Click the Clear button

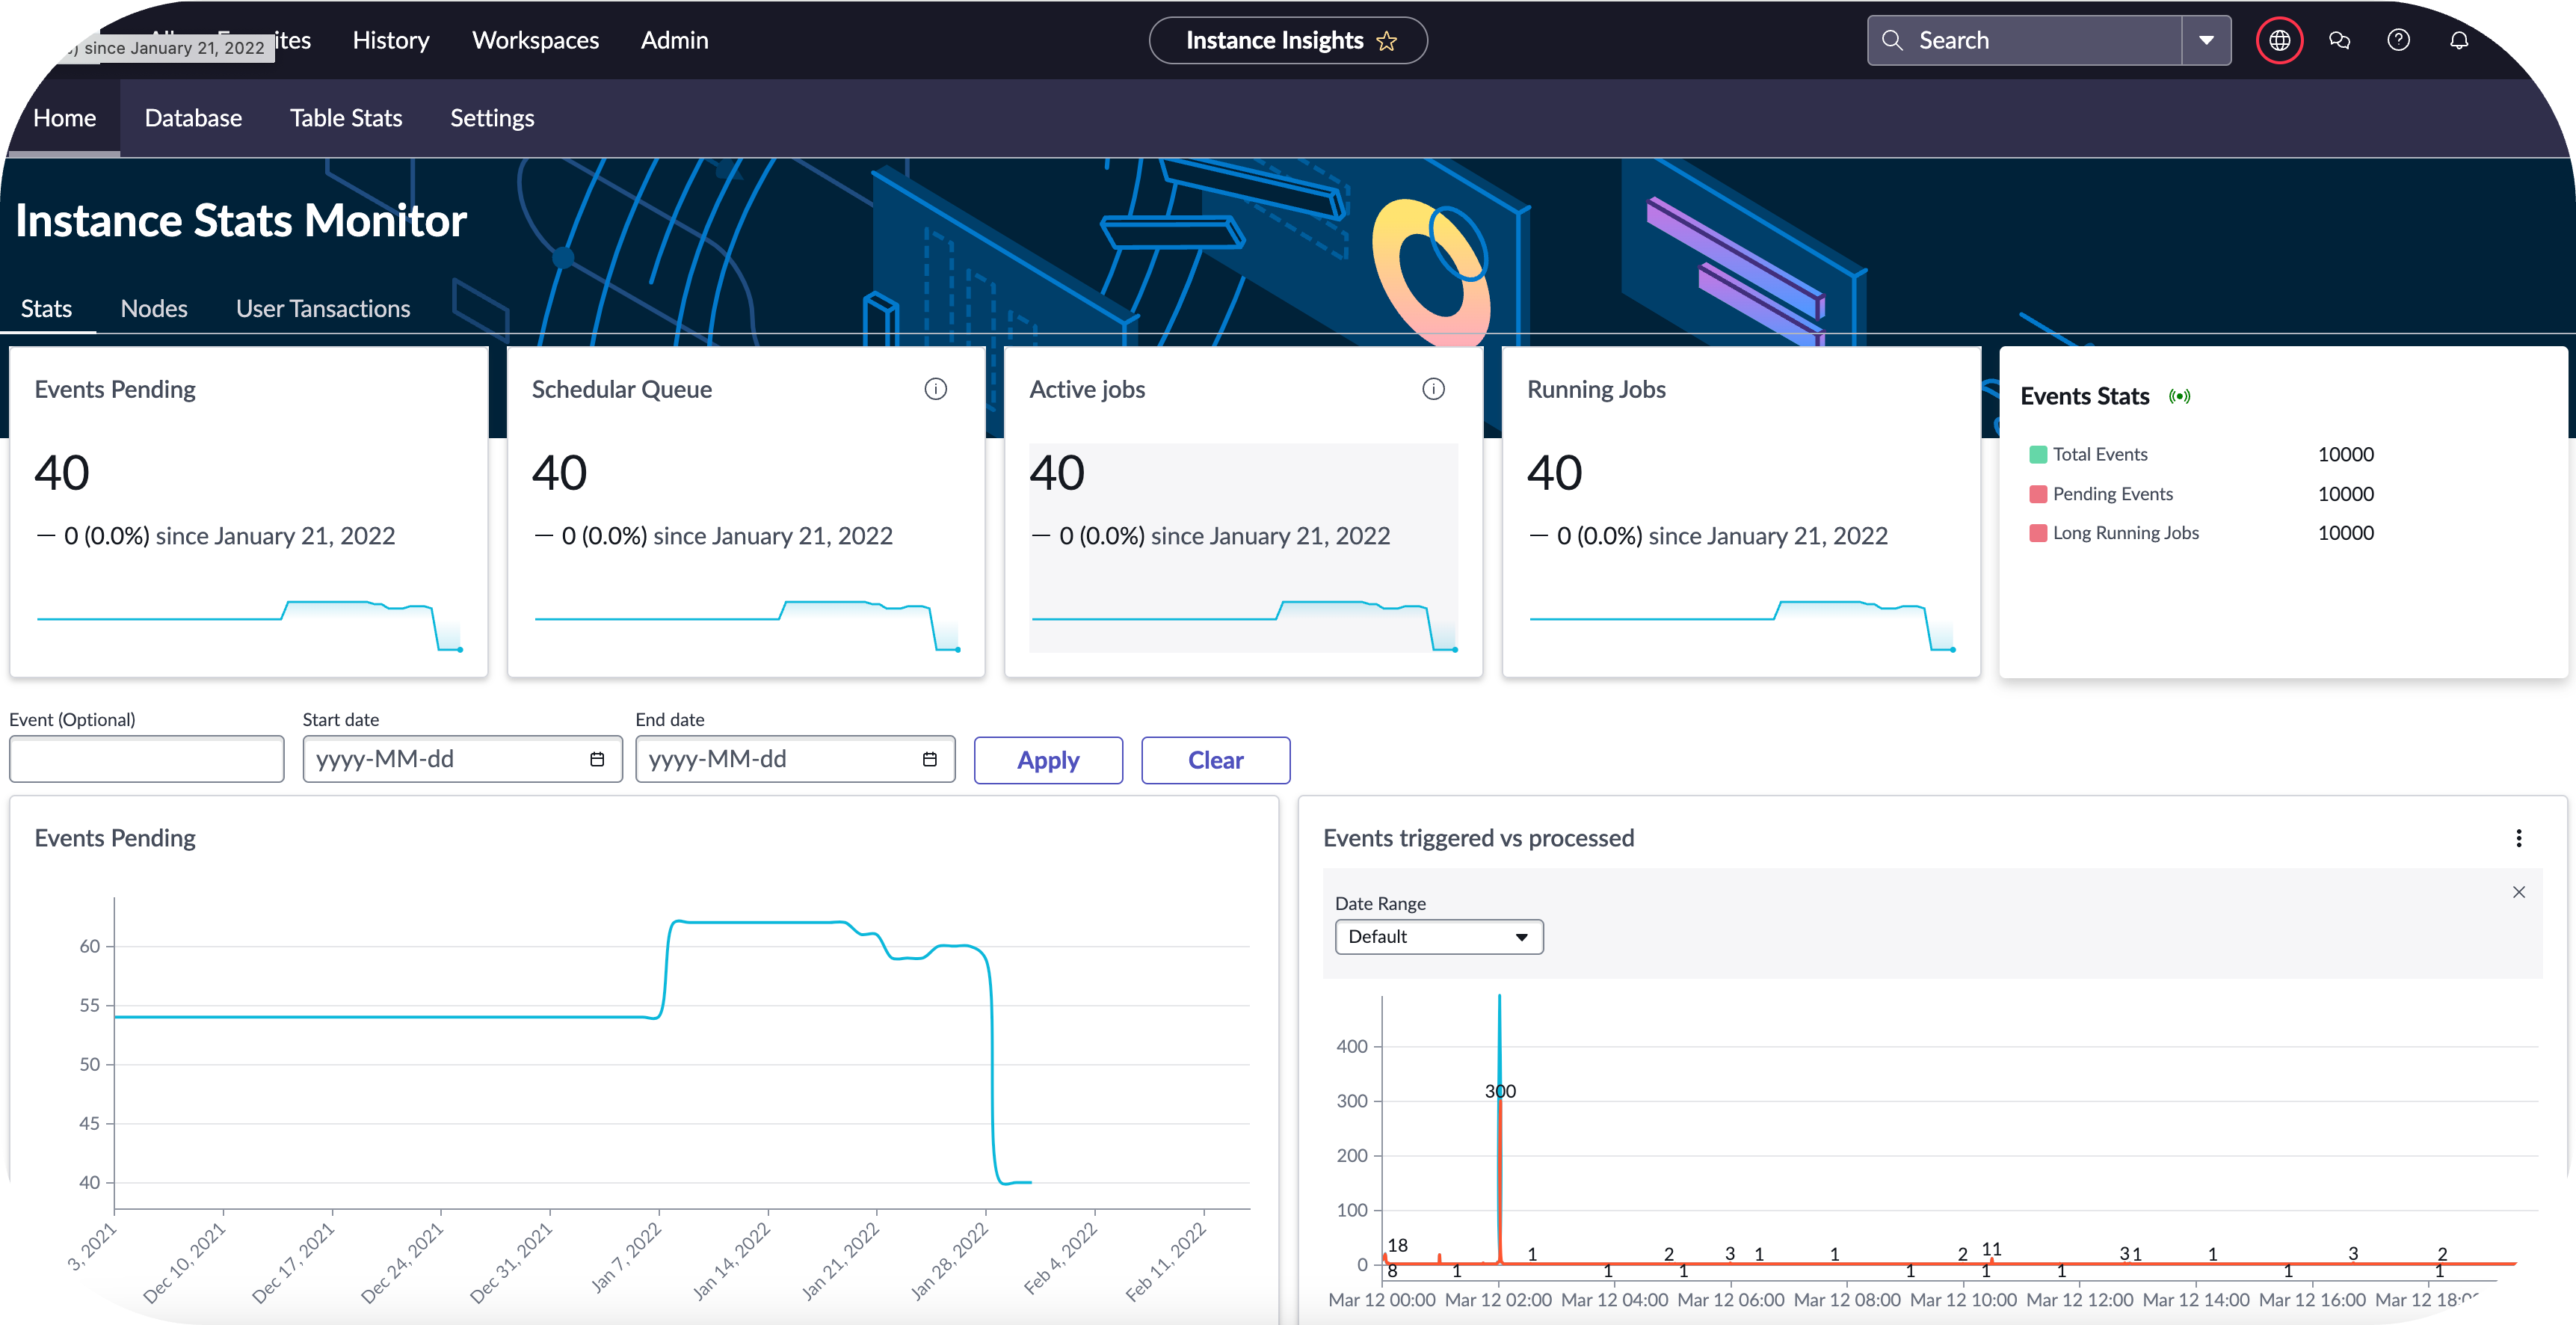tap(1215, 760)
